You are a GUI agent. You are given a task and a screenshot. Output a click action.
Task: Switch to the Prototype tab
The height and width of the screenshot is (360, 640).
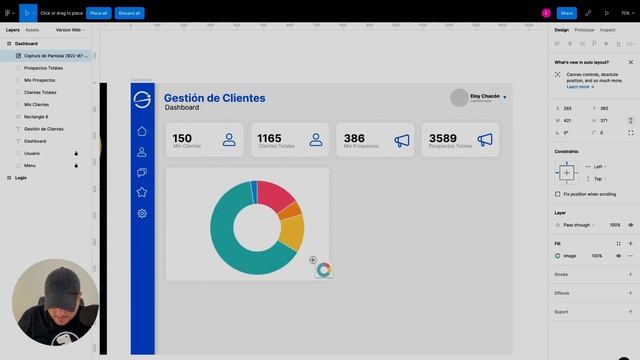[584, 30]
